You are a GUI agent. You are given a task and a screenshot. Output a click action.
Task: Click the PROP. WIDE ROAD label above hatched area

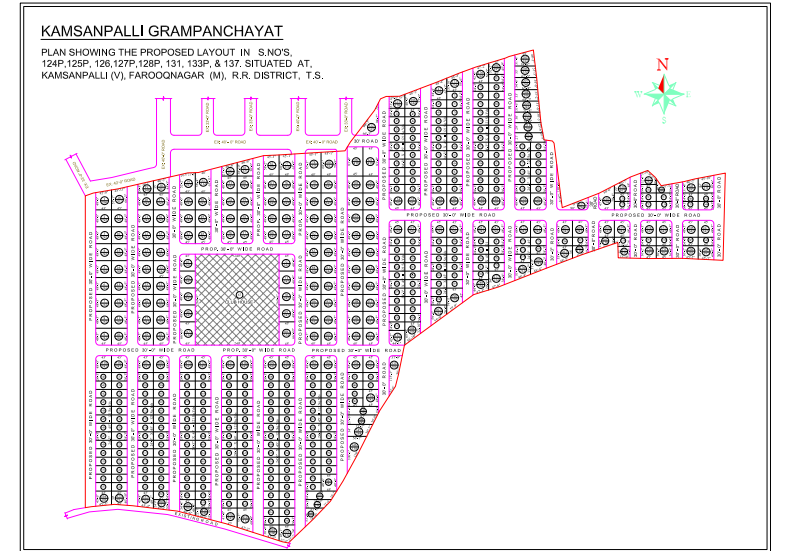(237, 248)
